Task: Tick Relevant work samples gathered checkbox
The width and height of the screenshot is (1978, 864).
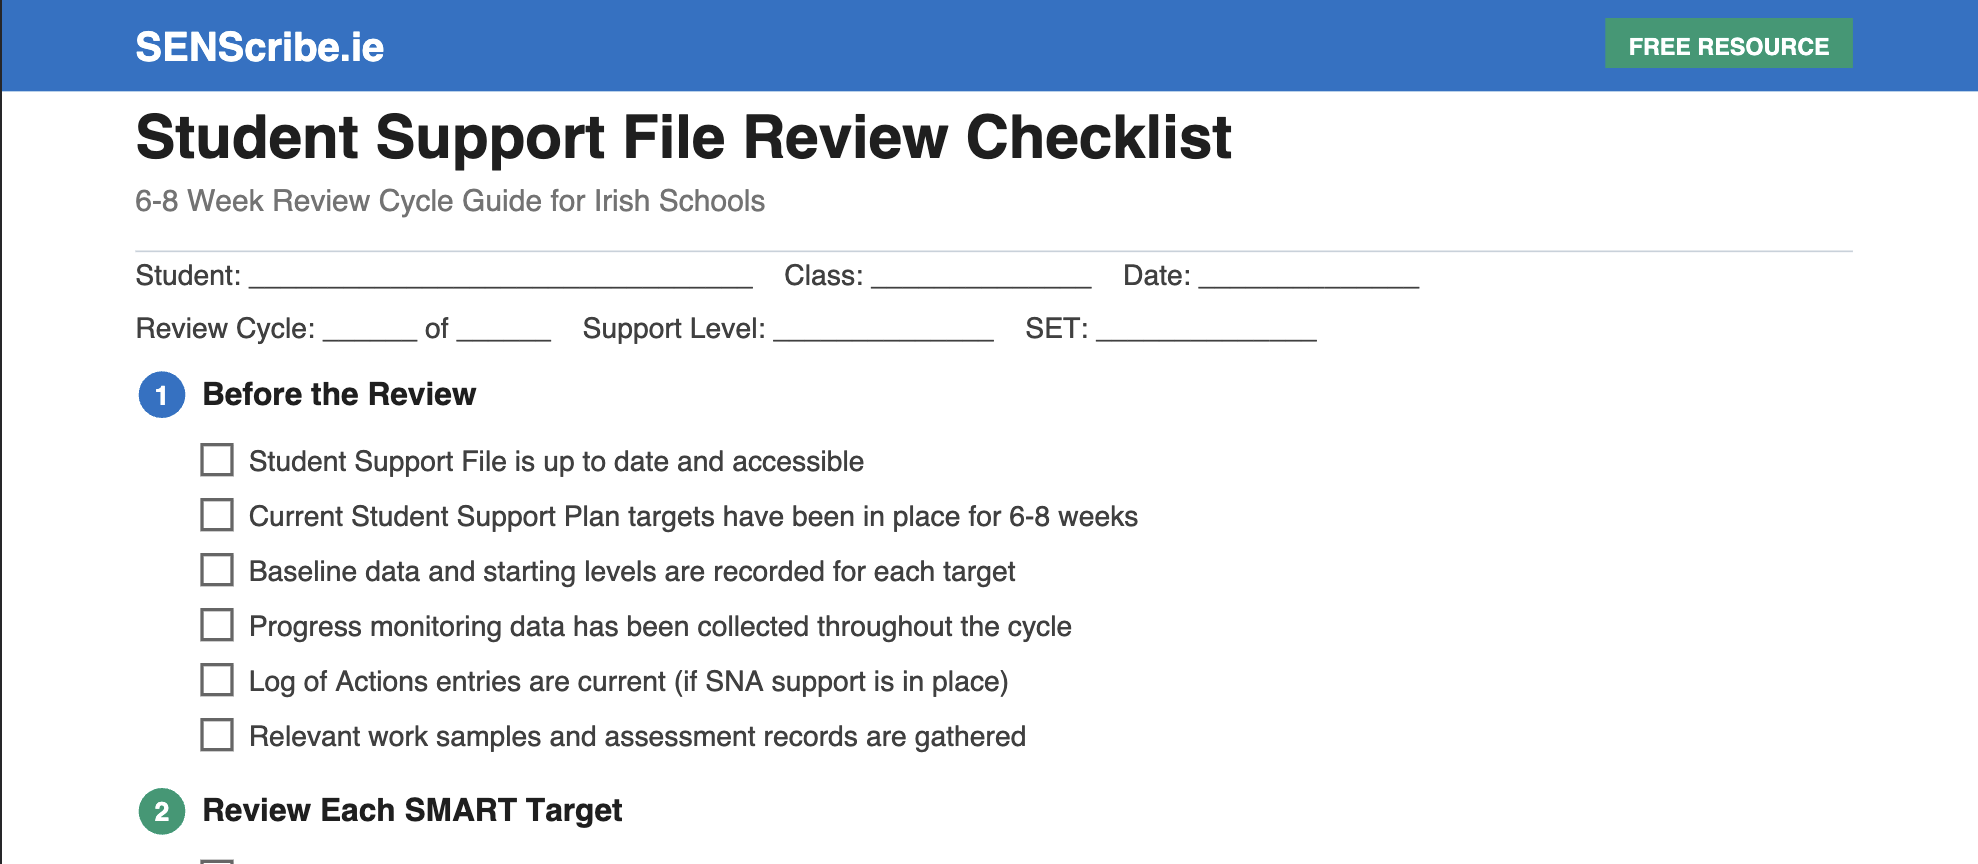Action: [x=217, y=735]
